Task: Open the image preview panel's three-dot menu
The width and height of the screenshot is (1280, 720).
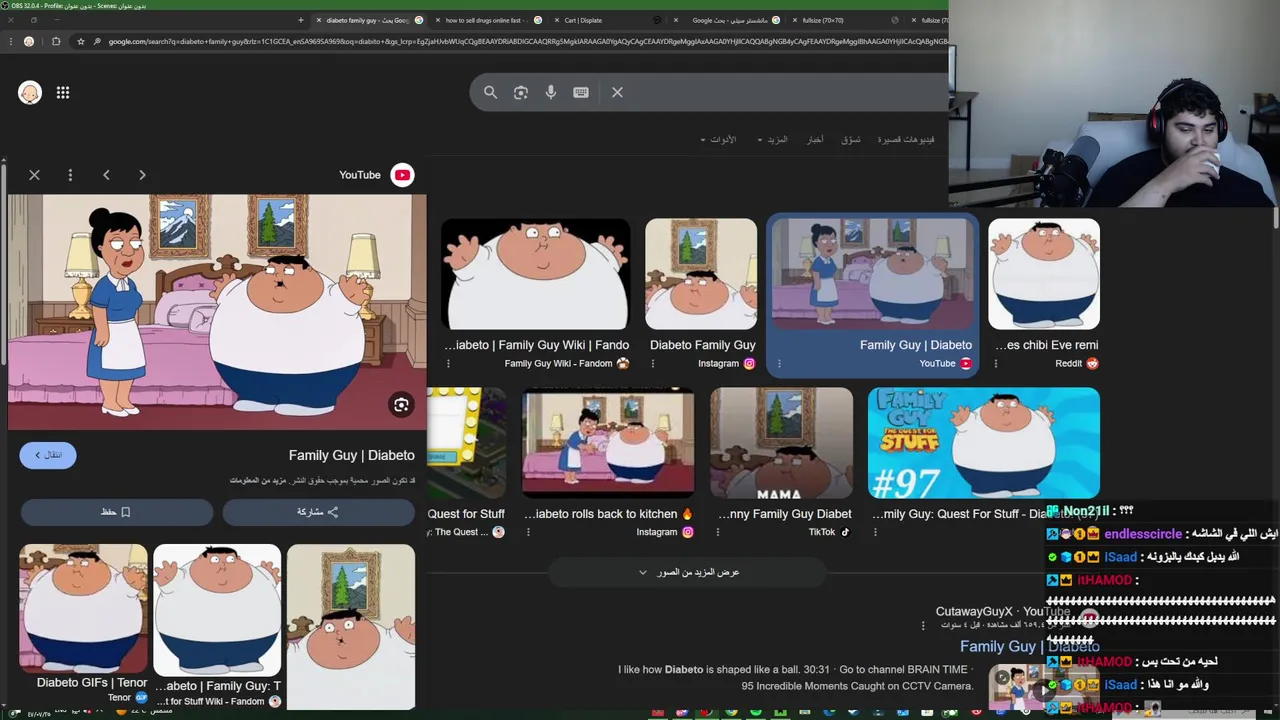Action: coord(70,175)
